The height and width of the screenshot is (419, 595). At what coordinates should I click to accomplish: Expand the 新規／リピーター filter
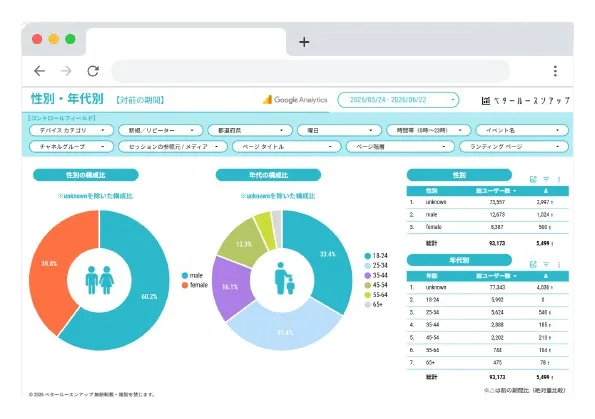(x=161, y=130)
